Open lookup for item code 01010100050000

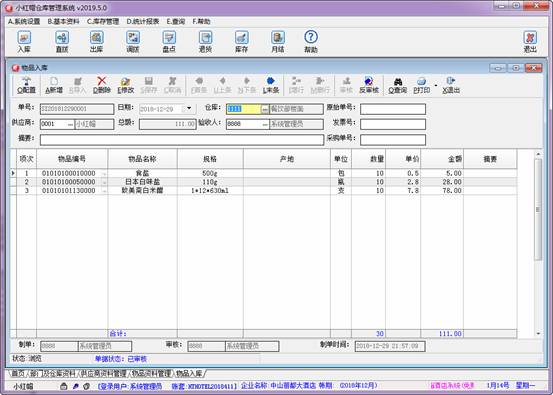click(x=104, y=182)
